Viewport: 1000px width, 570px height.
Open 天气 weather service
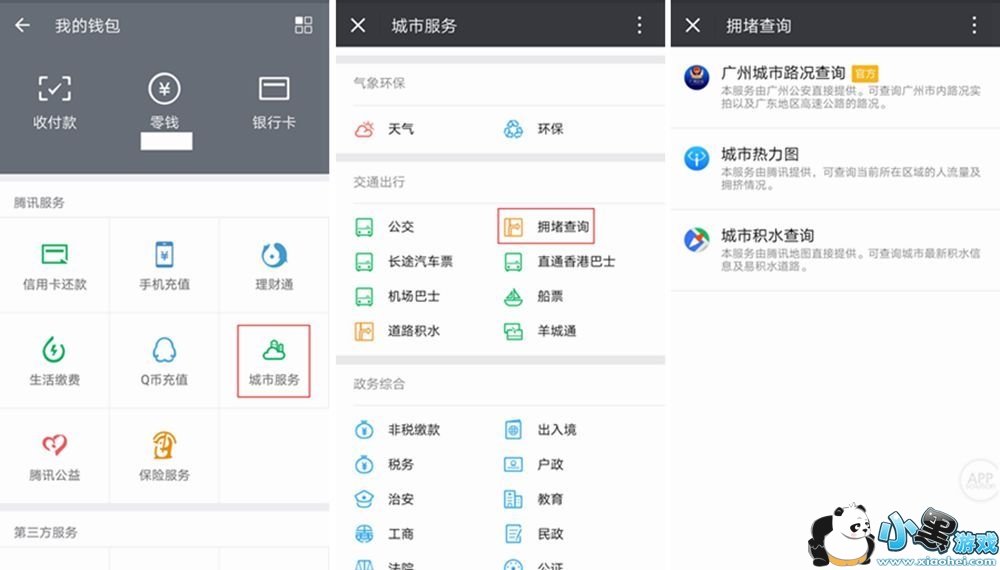click(x=385, y=129)
